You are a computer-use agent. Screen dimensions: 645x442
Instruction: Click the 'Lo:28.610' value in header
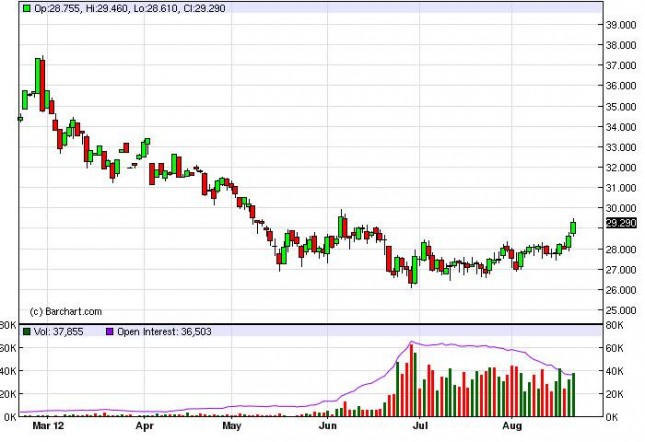click(x=155, y=8)
